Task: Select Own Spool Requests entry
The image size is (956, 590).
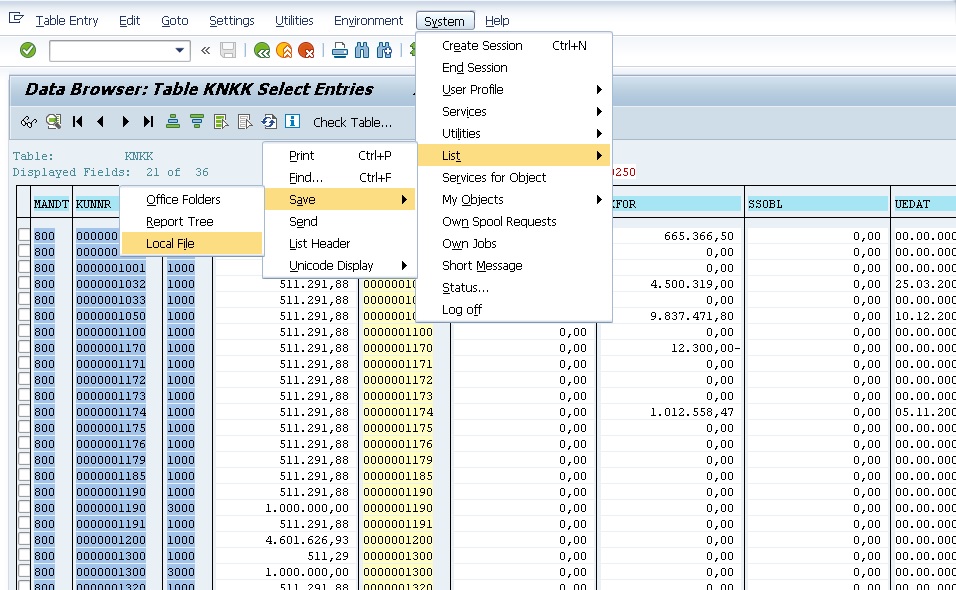Action: [515, 221]
